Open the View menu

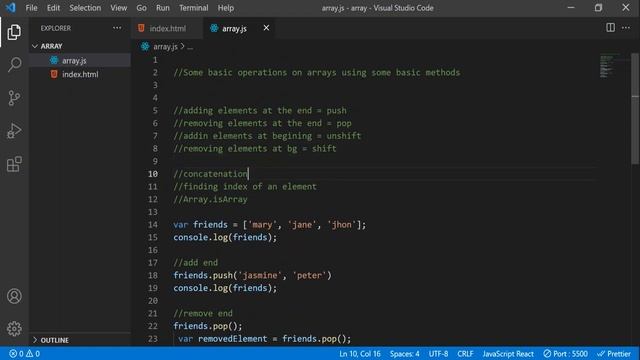[118, 8]
